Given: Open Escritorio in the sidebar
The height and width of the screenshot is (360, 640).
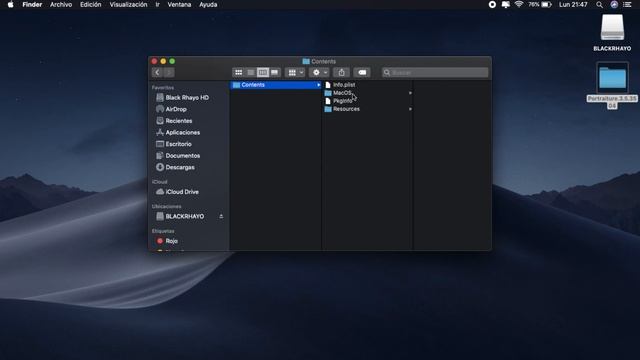Looking at the screenshot, I should click(x=178, y=144).
